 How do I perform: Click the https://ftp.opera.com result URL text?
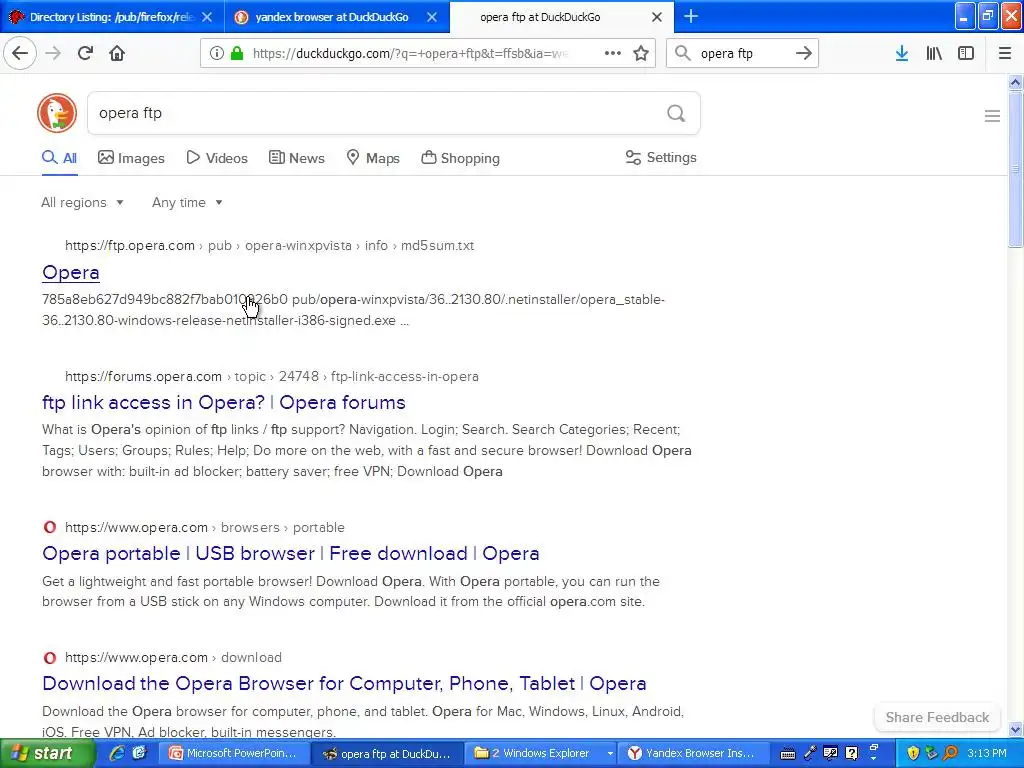(130, 246)
